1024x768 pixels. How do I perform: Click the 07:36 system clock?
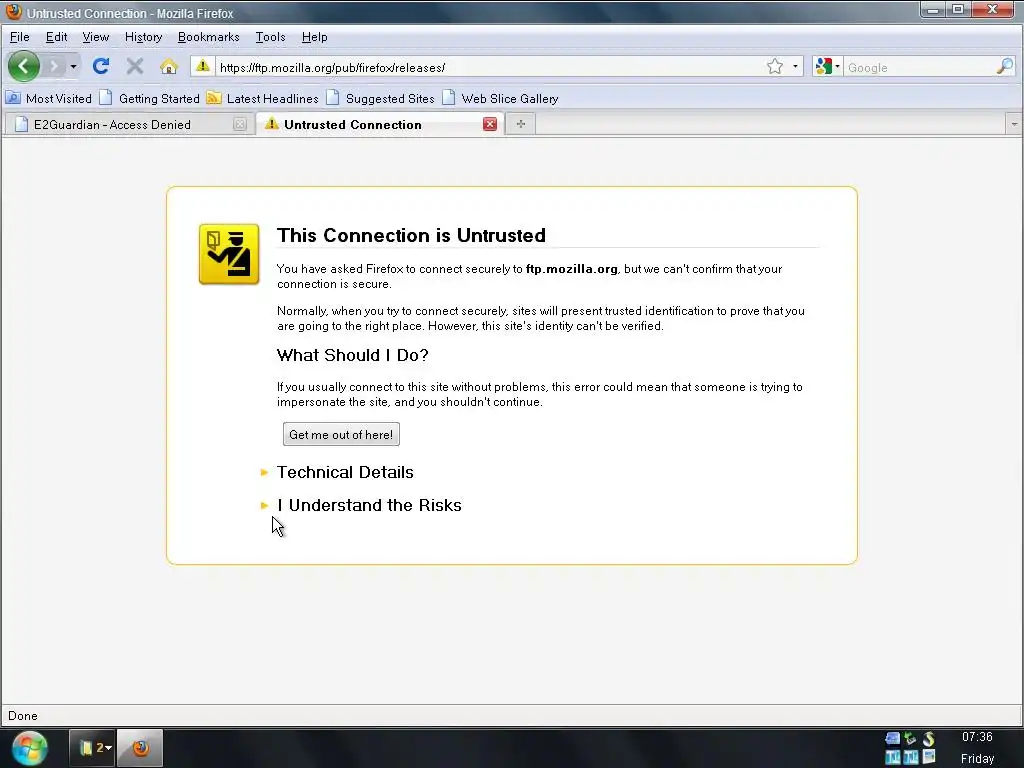[977, 737]
